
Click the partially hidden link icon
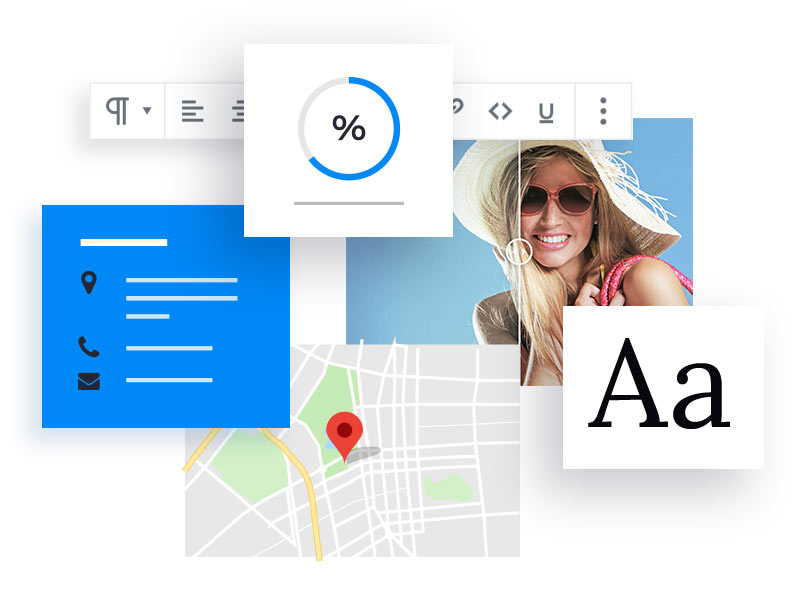point(458,106)
